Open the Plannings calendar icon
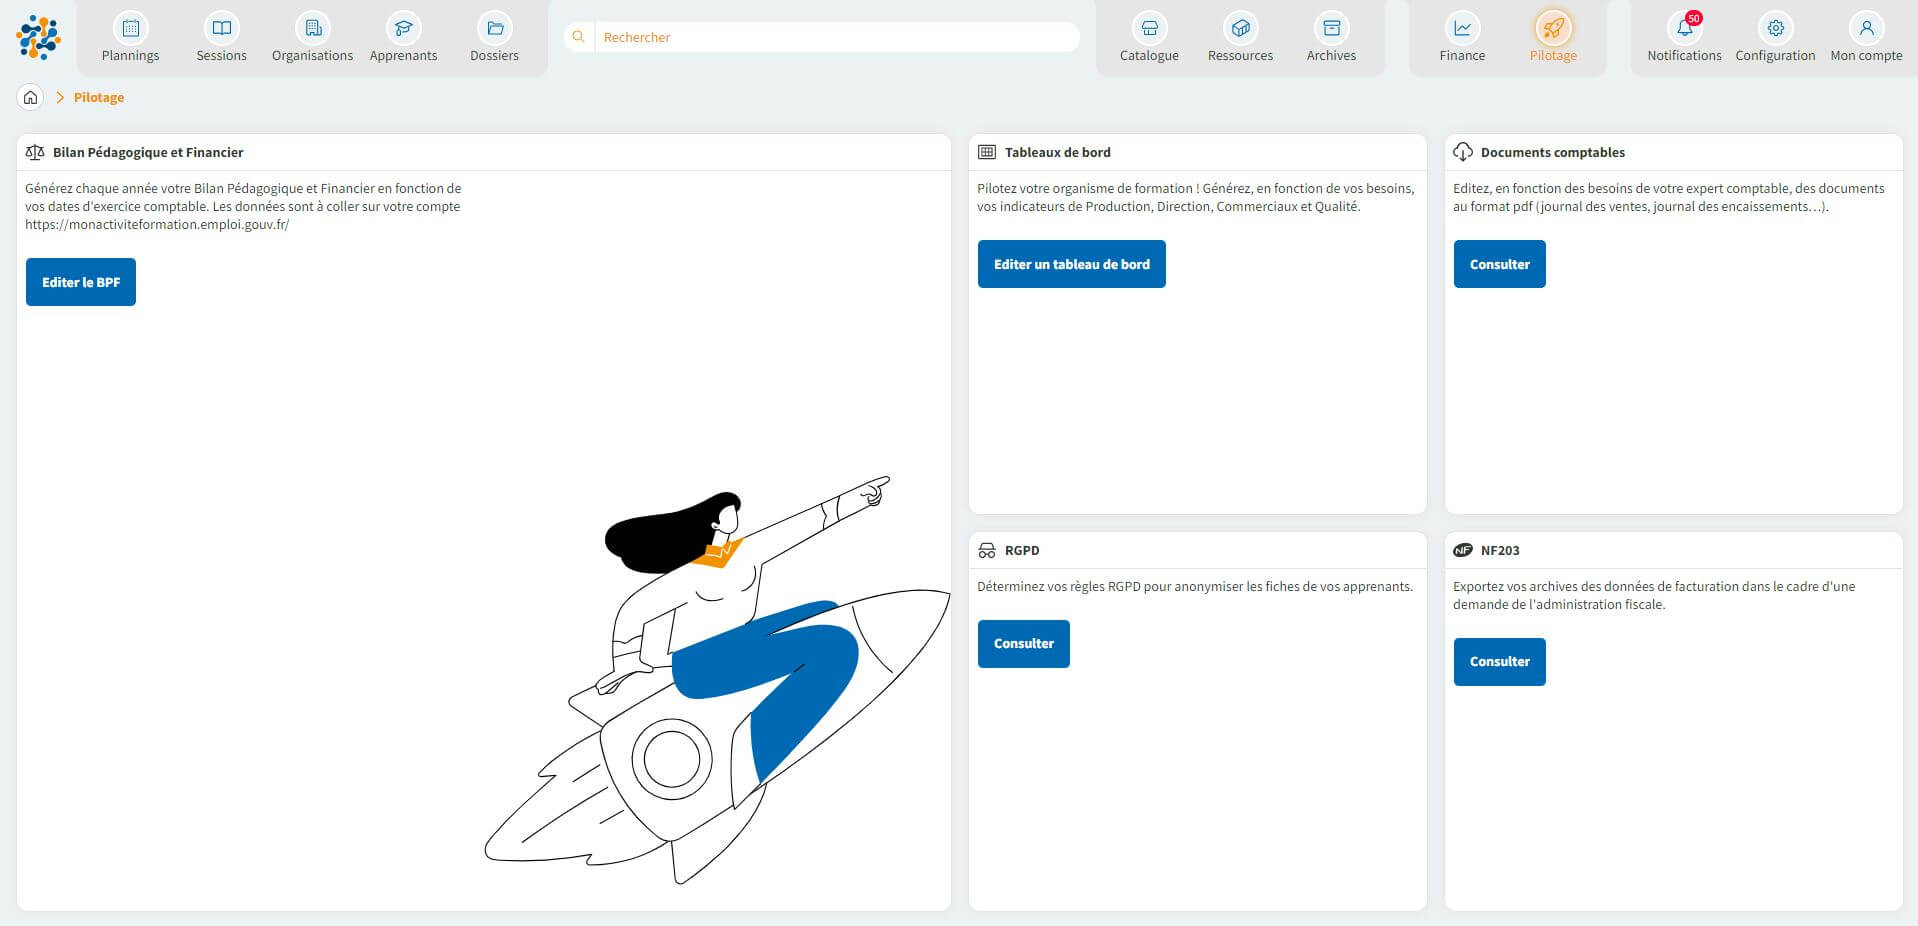Image resolution: width=1918 pixels, height=926 pixels. (x=130, y=29)
